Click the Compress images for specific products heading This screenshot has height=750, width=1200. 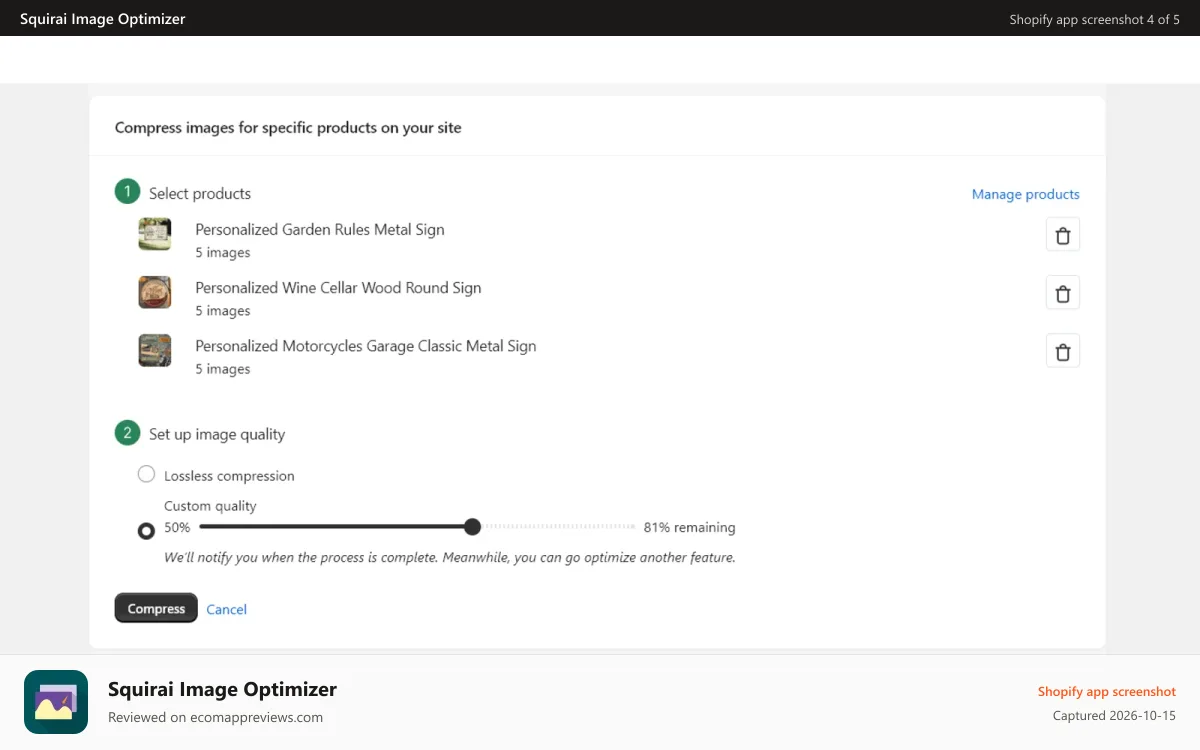pos(288,128)
